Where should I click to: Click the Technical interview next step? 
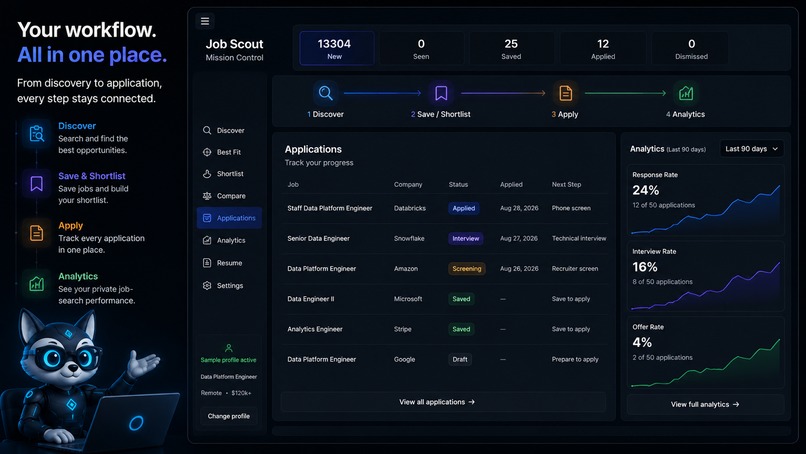click(579, 239)
